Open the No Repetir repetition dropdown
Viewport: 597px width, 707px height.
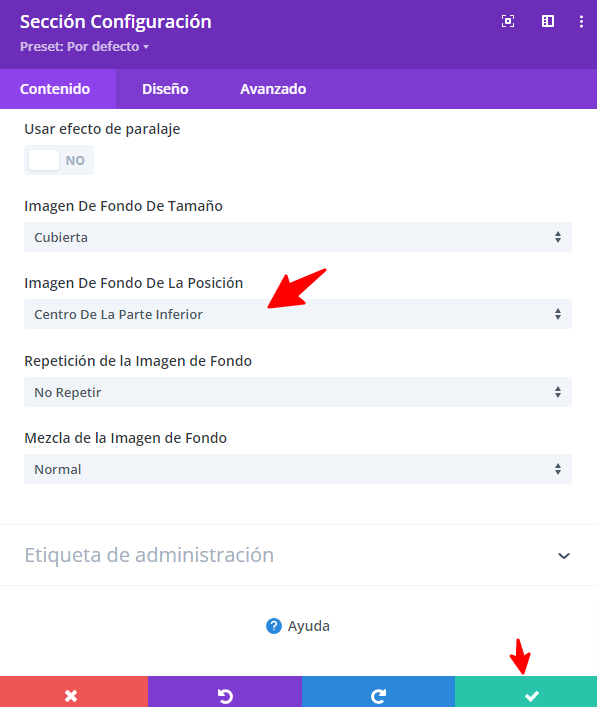(298, 392)
